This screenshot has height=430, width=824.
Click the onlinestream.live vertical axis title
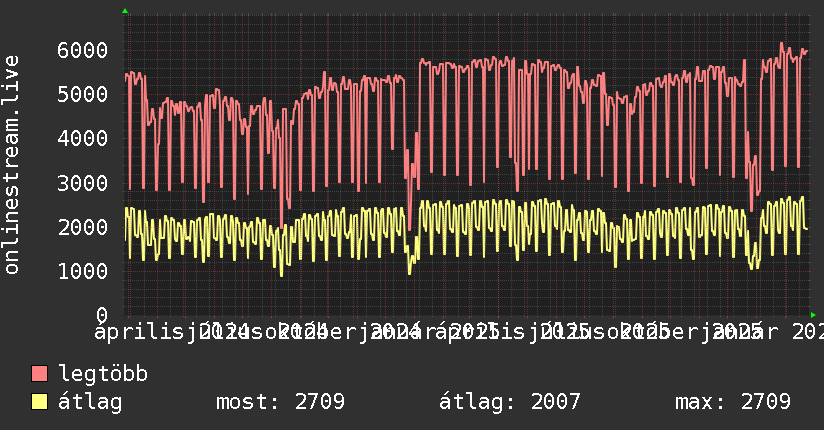11,165
